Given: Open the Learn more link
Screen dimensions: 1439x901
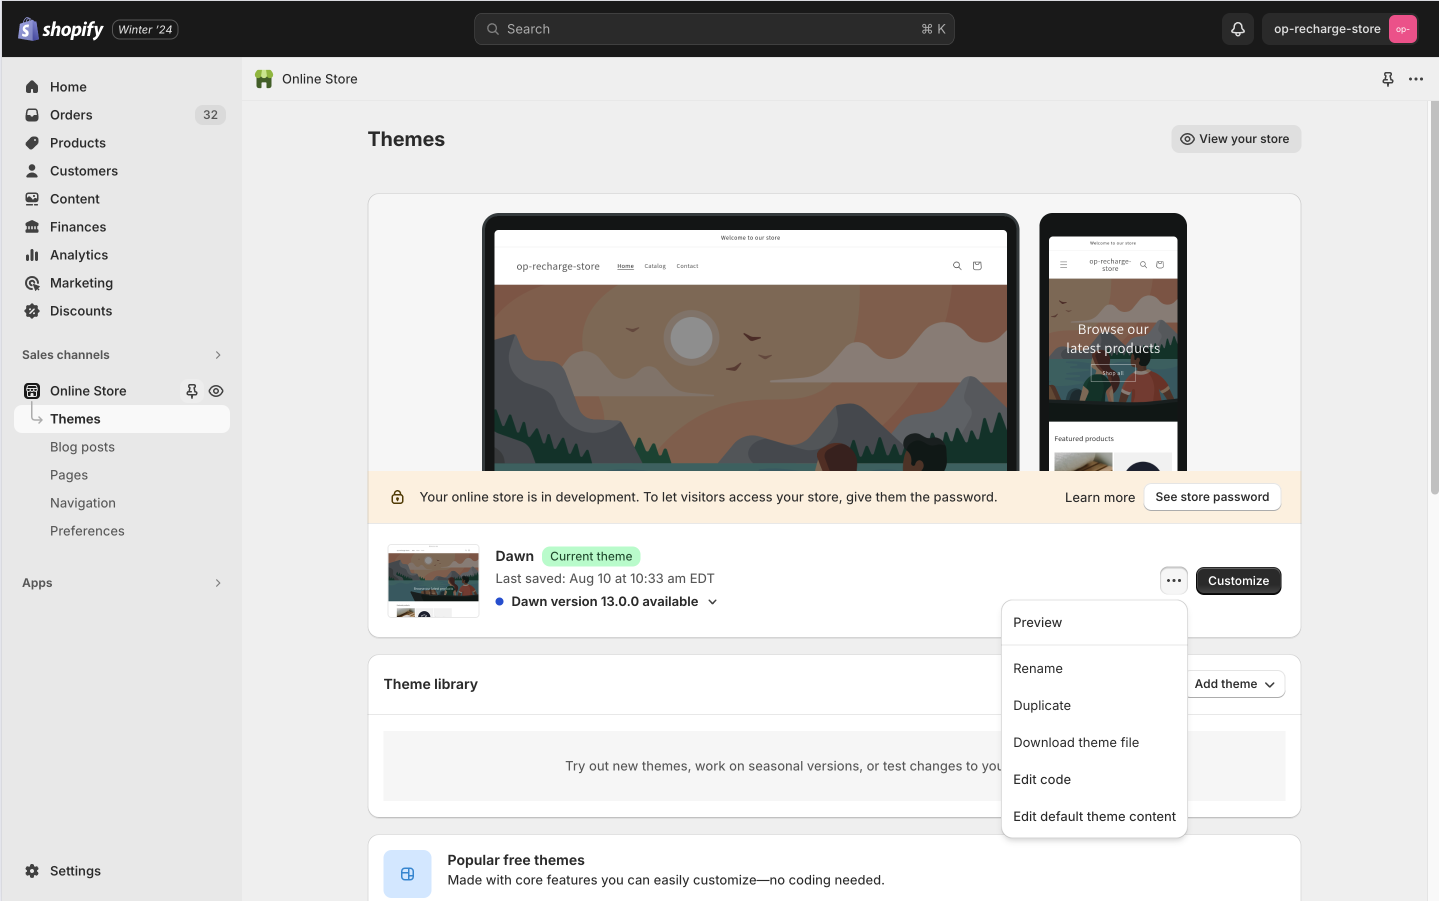Looking at the screenshot, I should tap(1100, 498).
